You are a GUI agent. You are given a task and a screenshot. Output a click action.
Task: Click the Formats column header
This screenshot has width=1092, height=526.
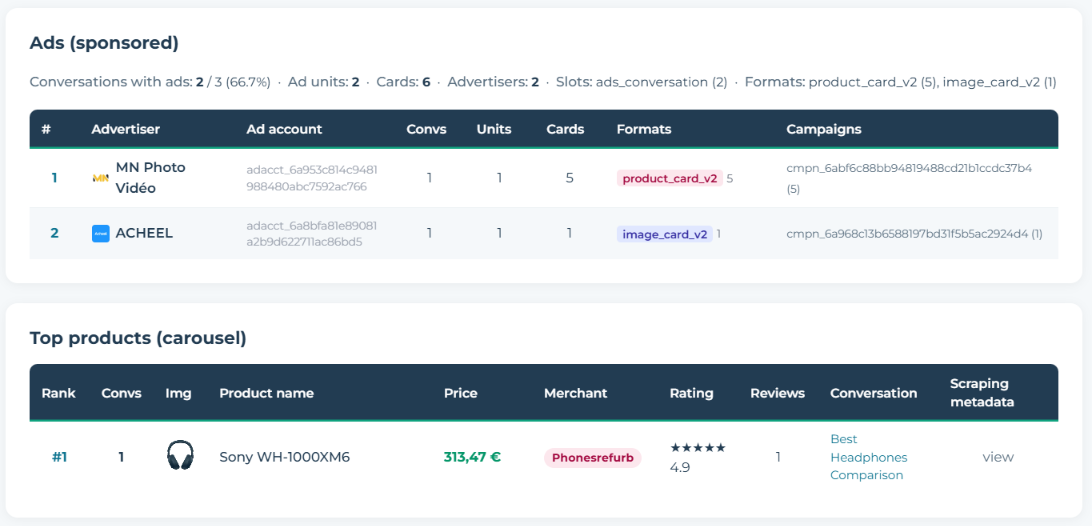click(x=644, y=129)
